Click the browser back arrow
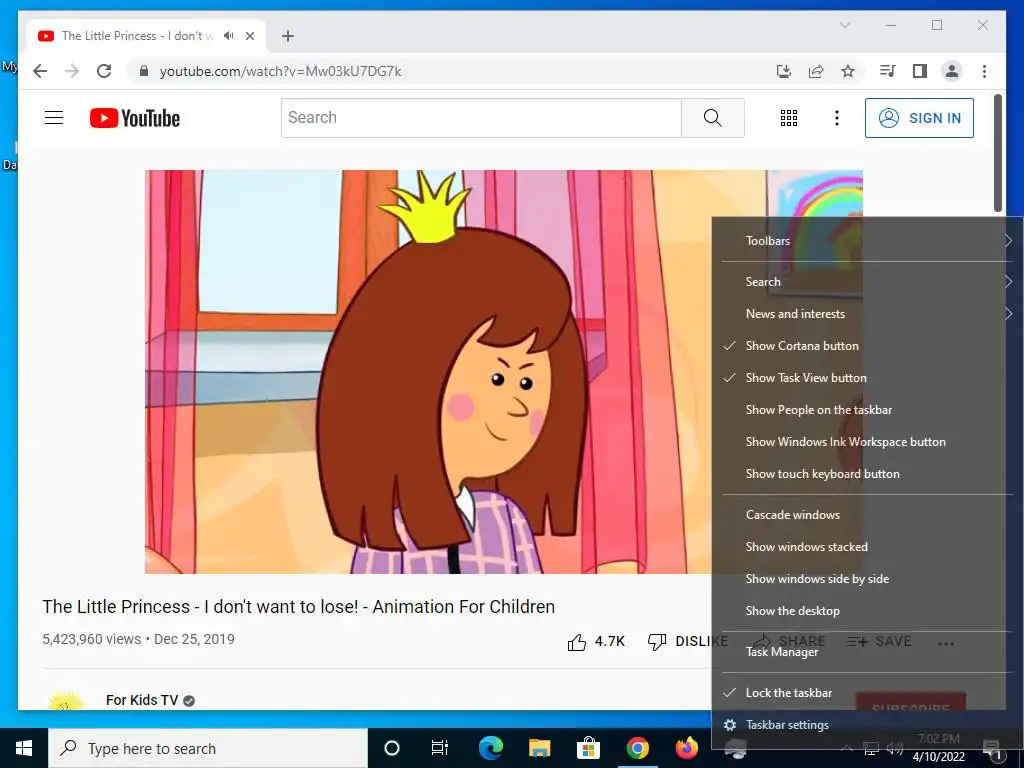The width and height of the screenshot is (1024, 768). click(40, 71)
